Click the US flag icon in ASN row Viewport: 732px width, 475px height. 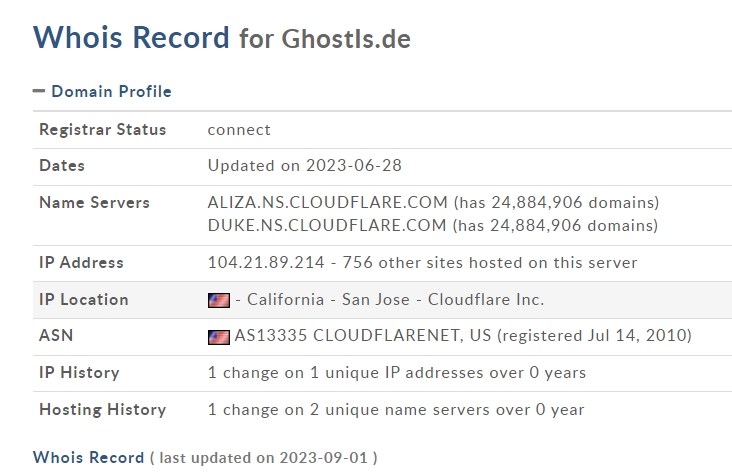click(218, 337)
